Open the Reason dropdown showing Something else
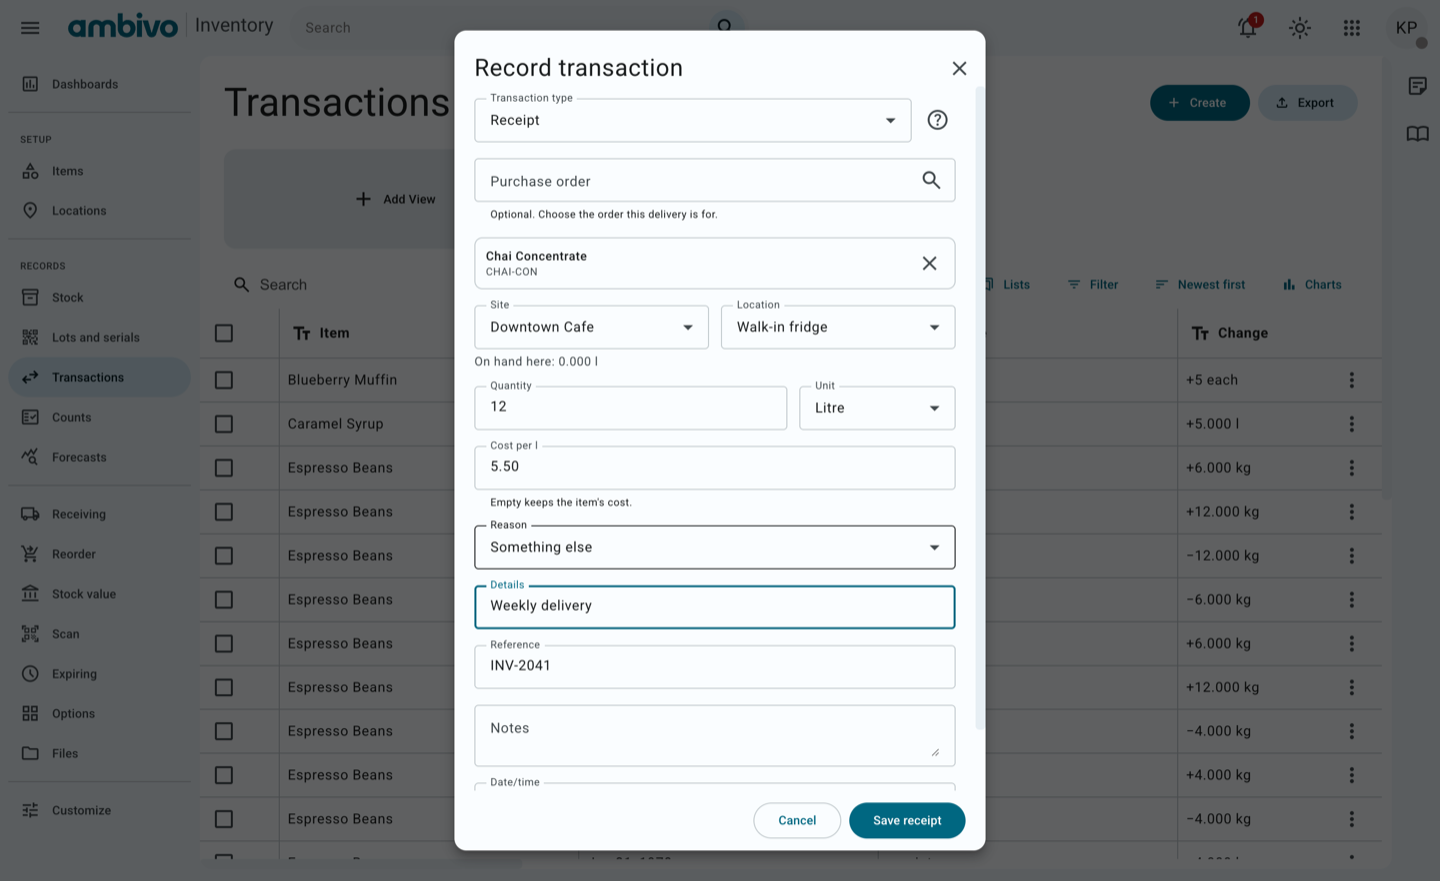Image resolution: width=1440 pixels, height=881 pixels. click(x=715, y=547)
